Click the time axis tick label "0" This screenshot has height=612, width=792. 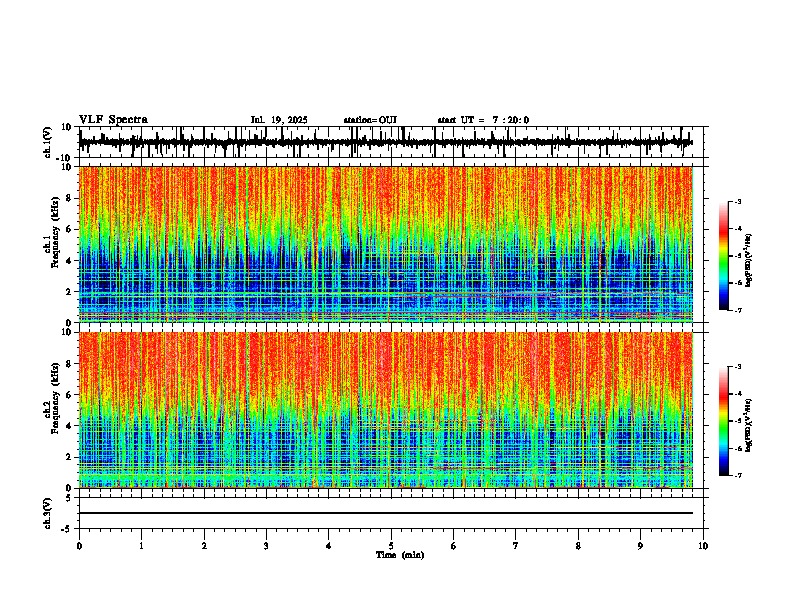79,546
